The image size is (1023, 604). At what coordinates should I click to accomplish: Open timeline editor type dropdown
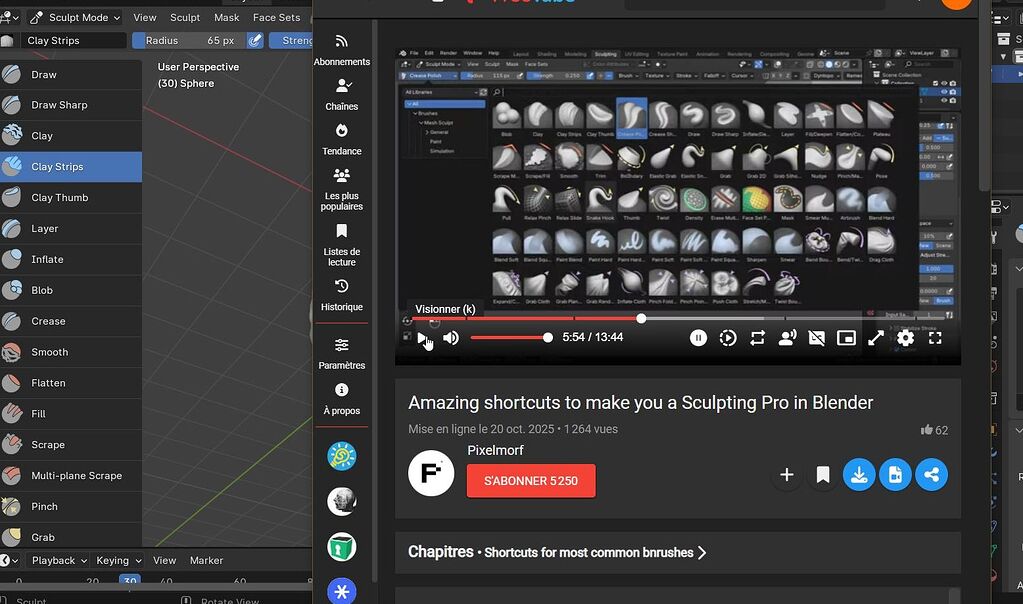(x=10, y=560)
